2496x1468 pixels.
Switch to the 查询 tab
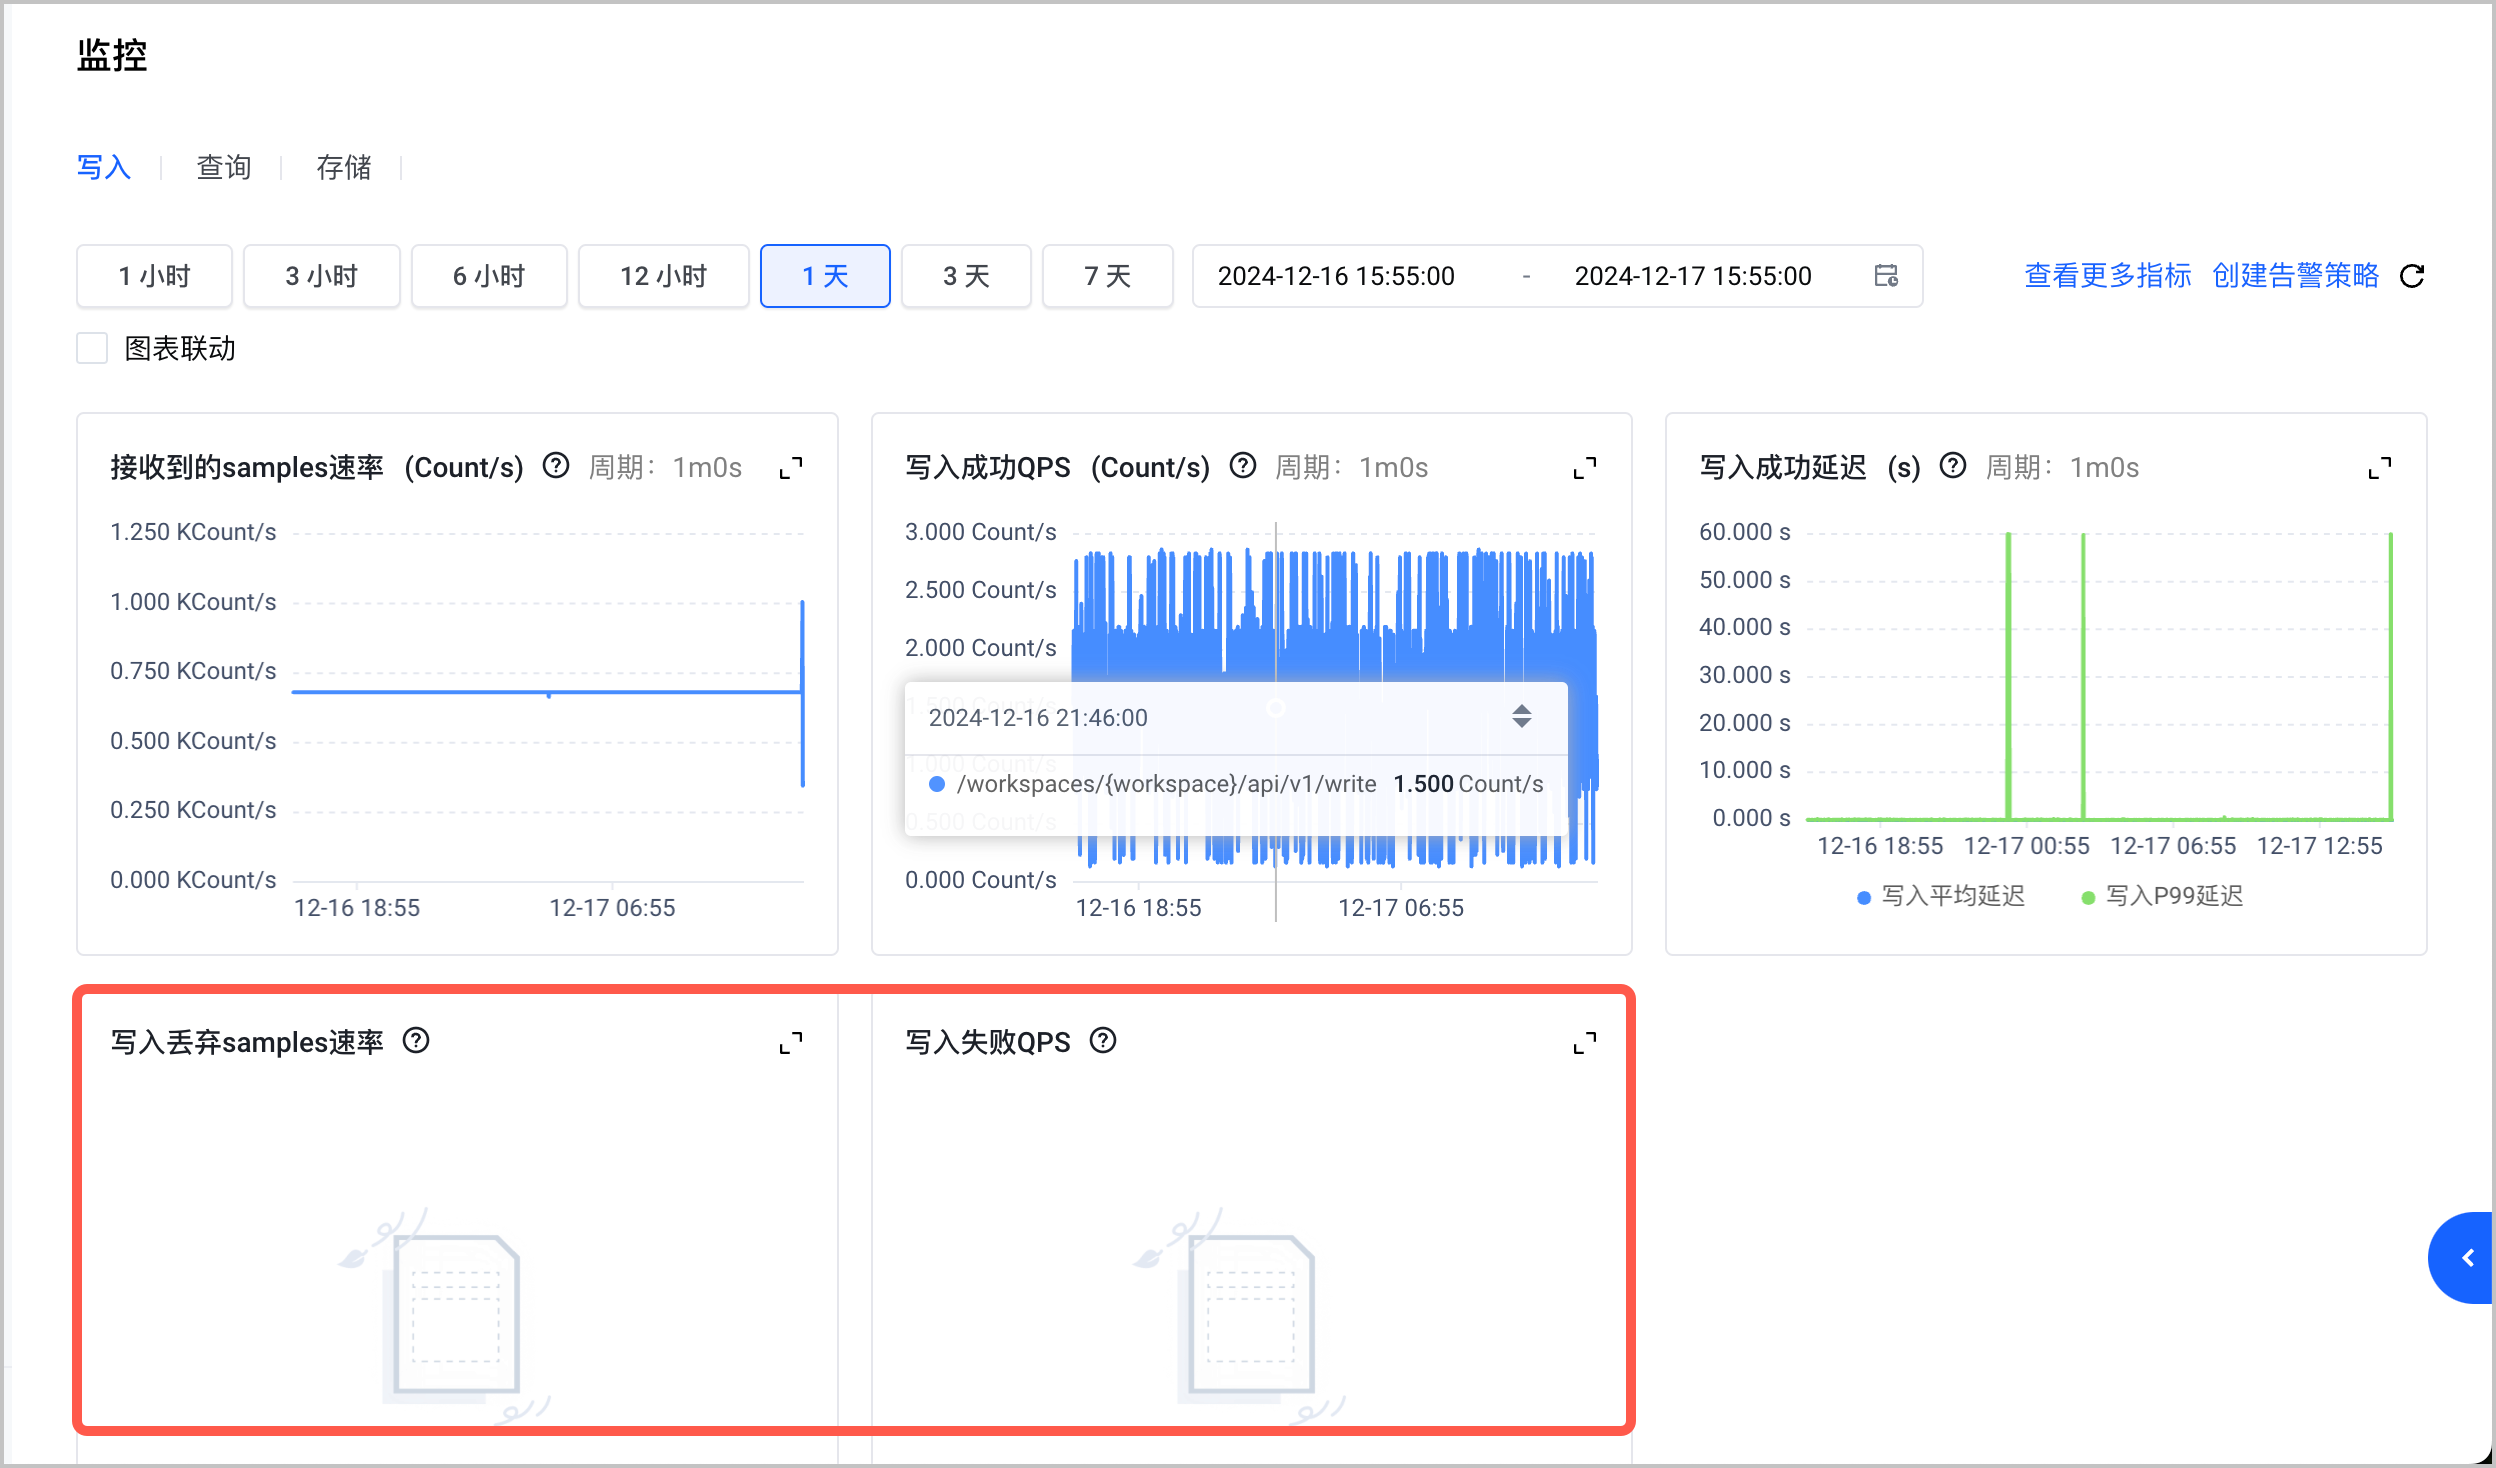[224, 167]
